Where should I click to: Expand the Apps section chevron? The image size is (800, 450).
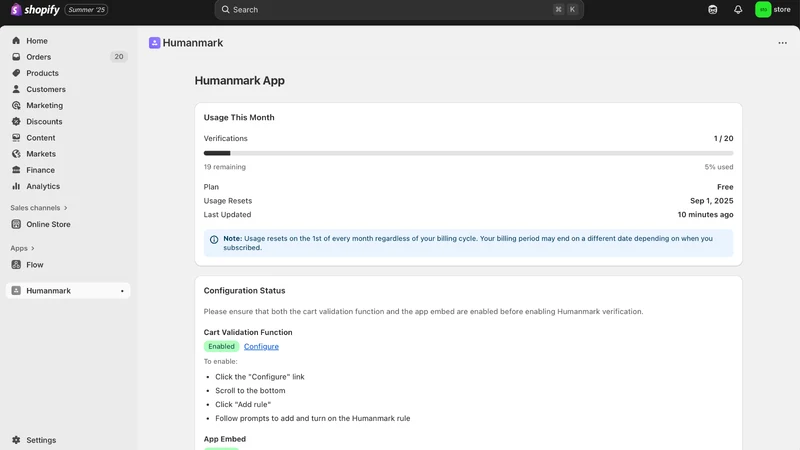[x=33, y=248]
